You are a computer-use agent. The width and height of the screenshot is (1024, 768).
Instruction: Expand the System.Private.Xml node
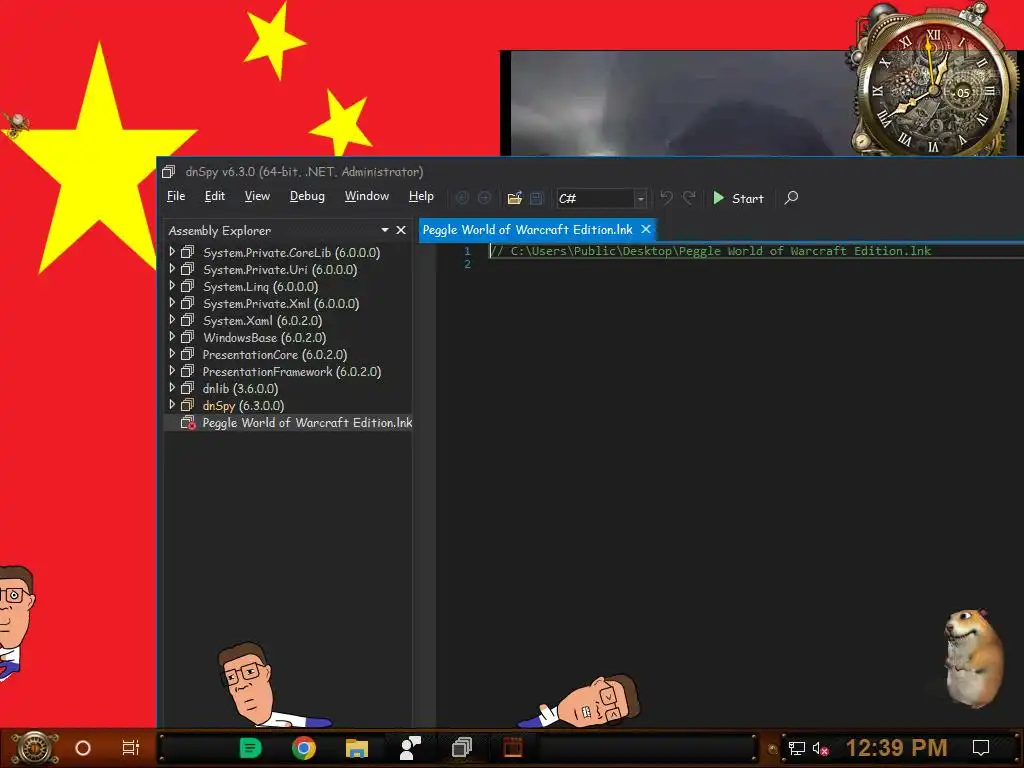(x=172, y=302)
